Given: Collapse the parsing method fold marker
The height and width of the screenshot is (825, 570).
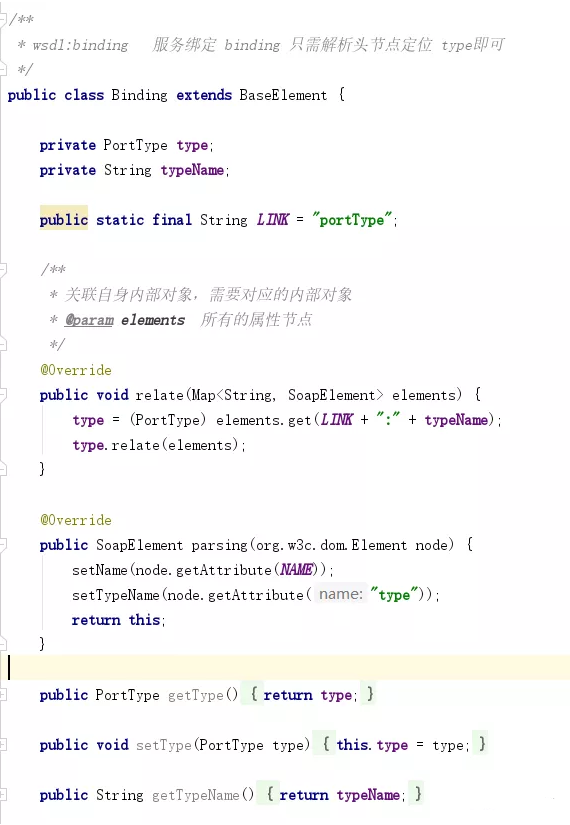Looking at the screenshot, I should (3, 545).
